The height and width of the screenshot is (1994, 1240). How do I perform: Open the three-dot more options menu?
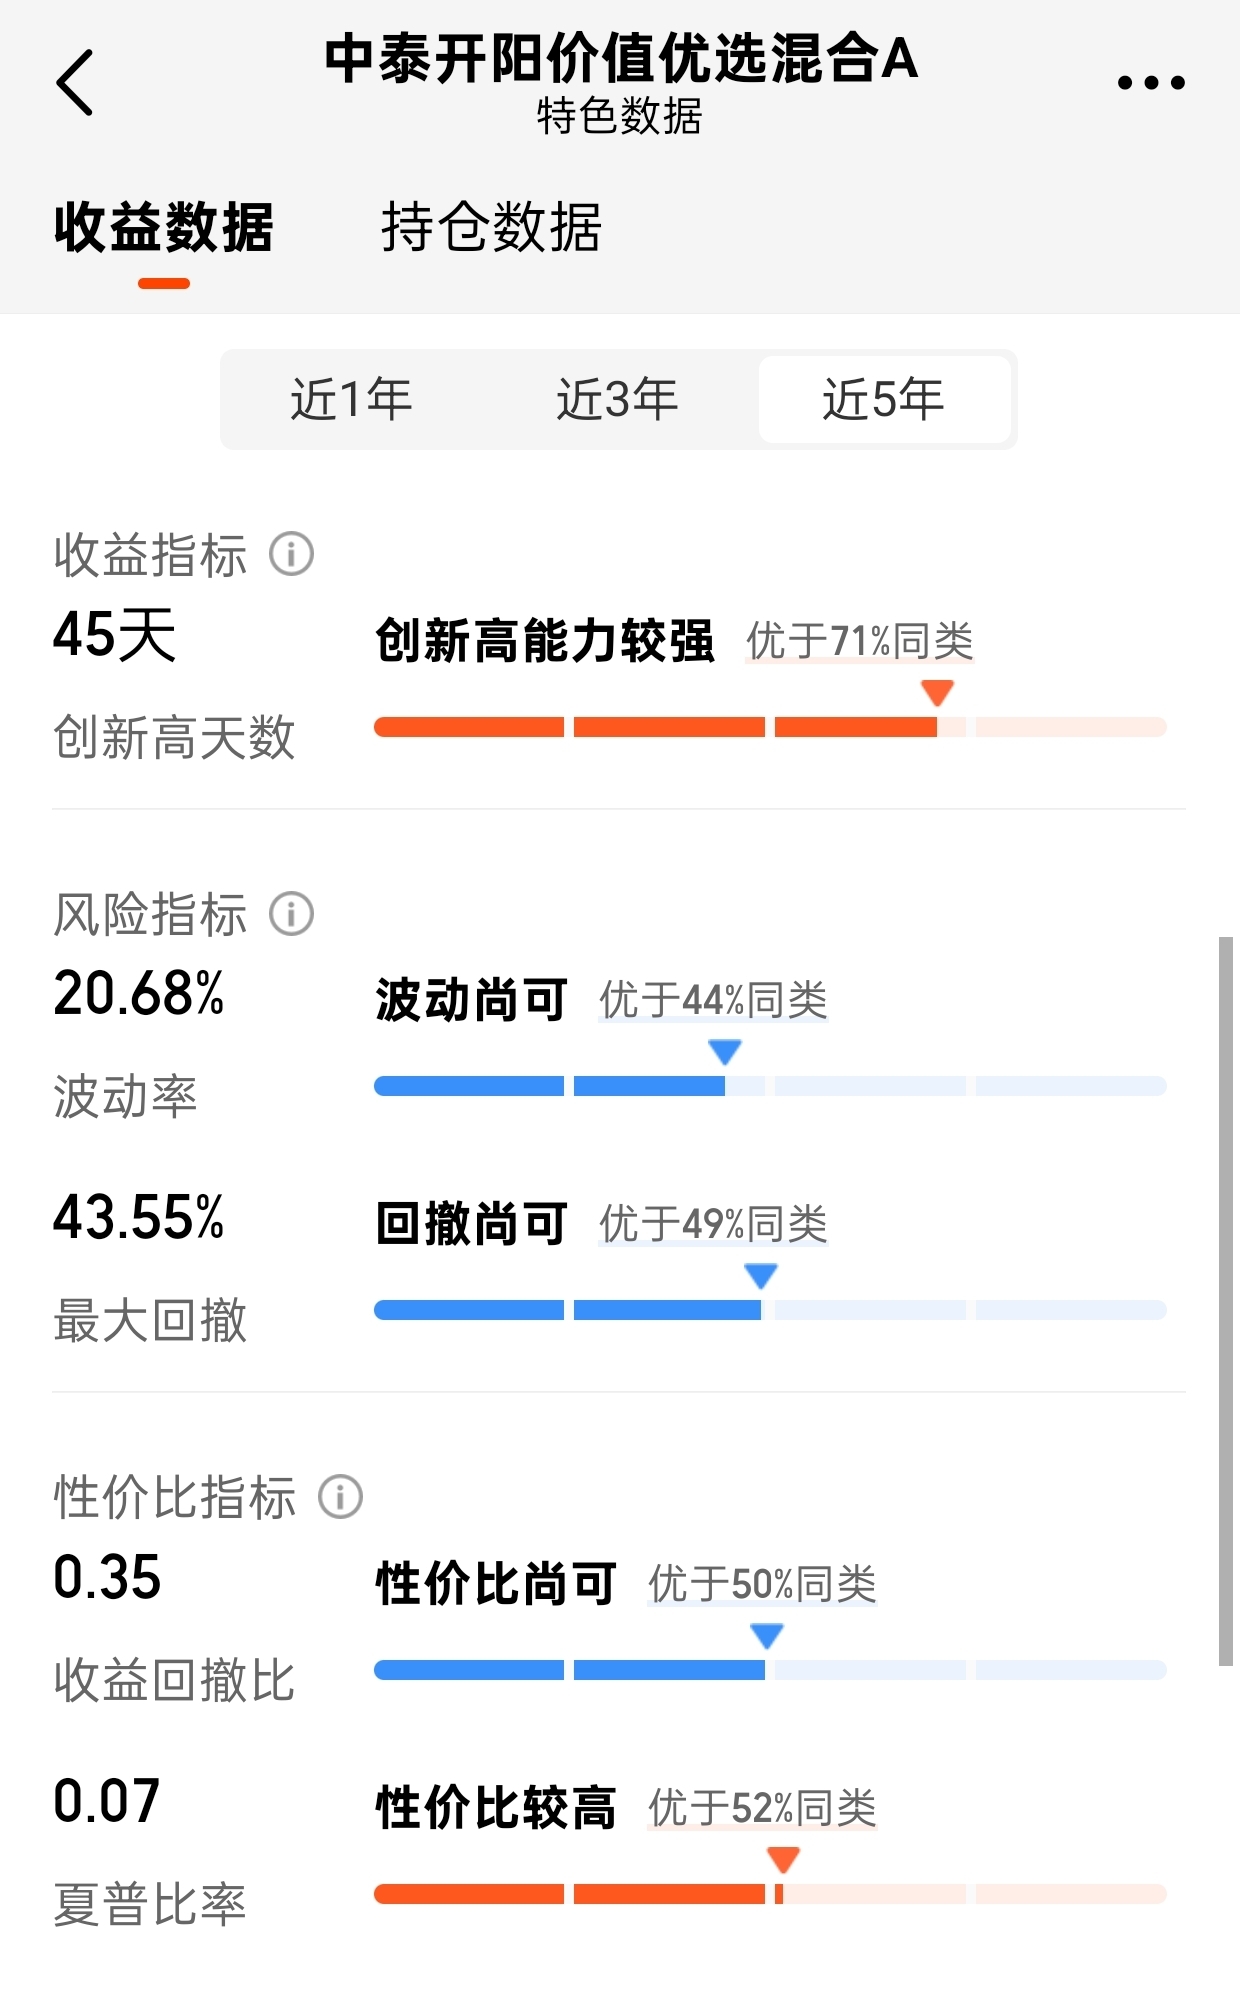[1151, 83]
